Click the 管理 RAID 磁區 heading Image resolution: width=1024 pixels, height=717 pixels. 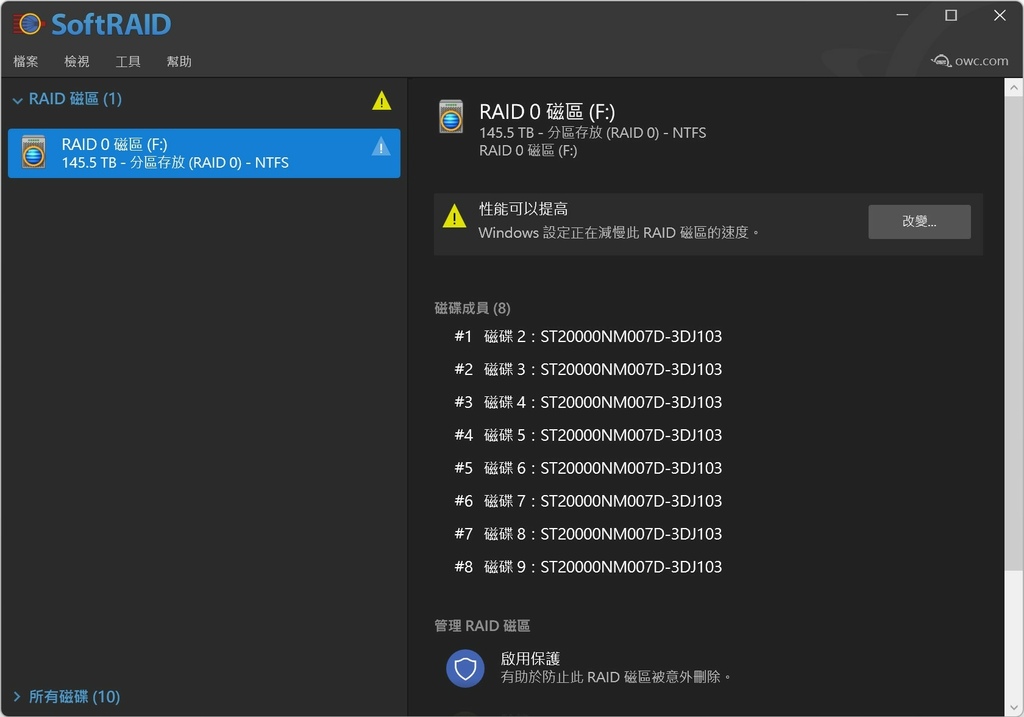[482, 626]
